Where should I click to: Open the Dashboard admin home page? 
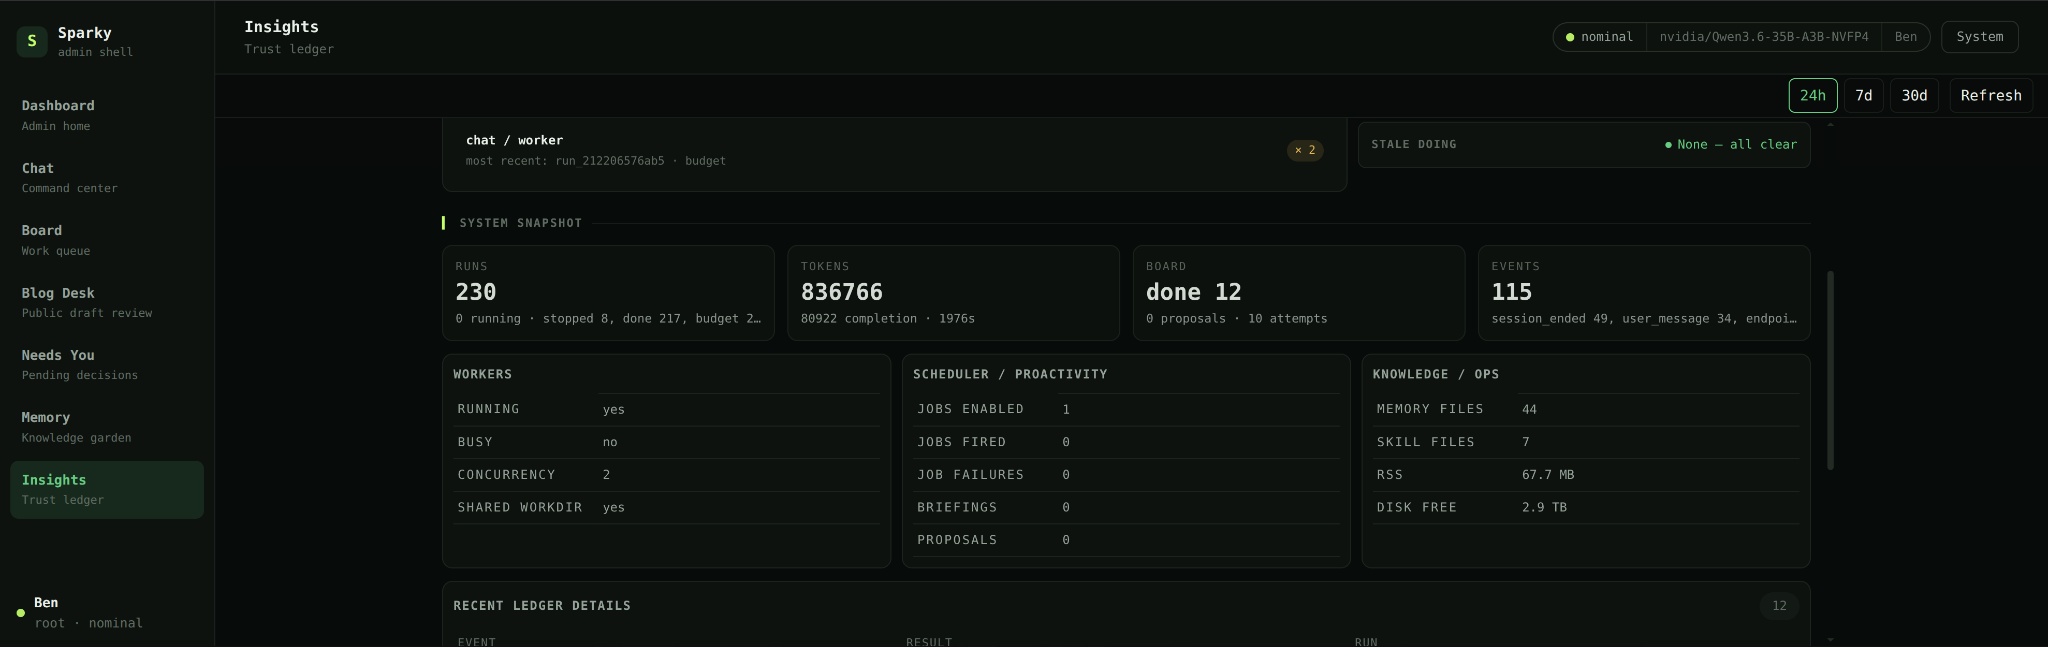point(106,115)
